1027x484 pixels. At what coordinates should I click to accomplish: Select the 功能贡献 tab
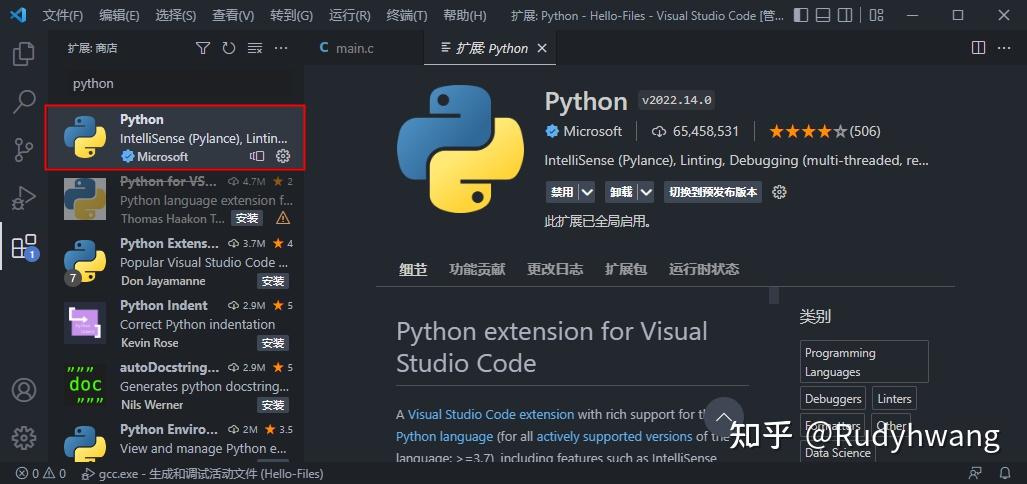477,269
